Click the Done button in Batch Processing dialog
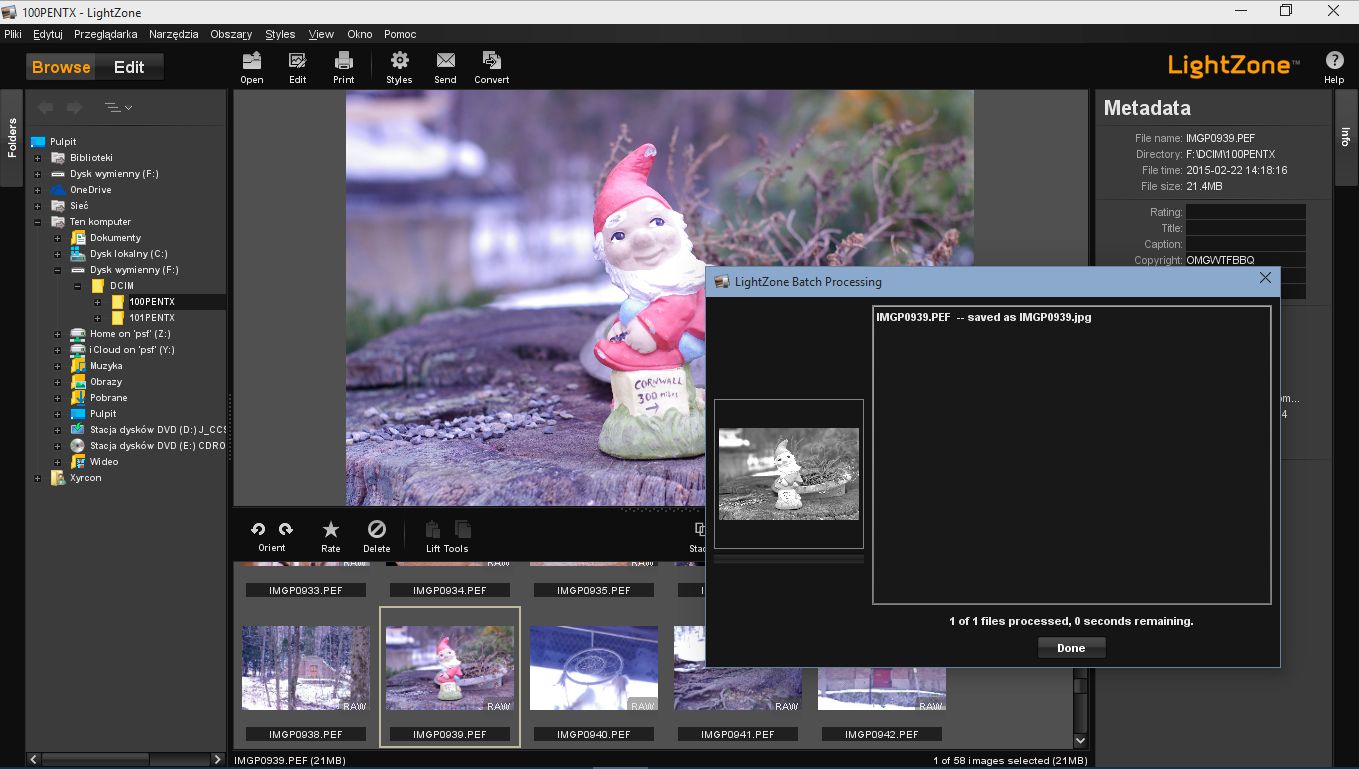 tap(1071, 647)
